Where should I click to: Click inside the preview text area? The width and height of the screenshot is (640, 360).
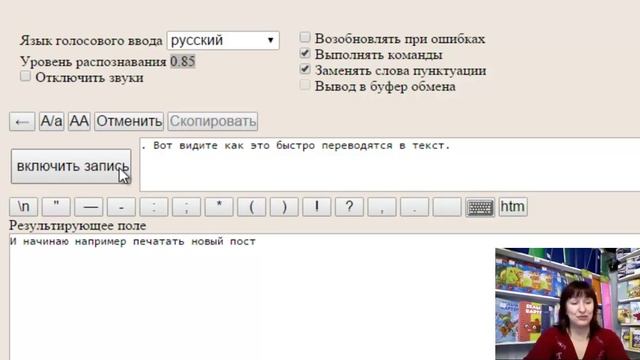pos(390,164)
